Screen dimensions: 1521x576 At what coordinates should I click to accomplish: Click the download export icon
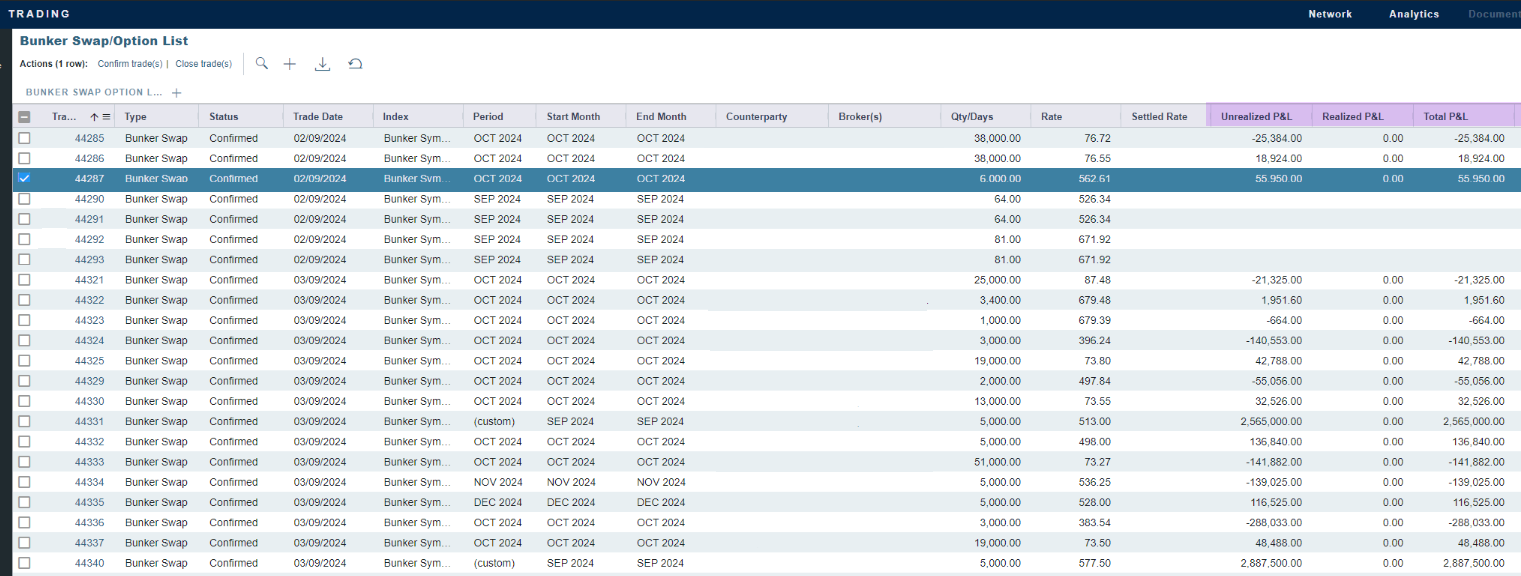click(322, 64)
